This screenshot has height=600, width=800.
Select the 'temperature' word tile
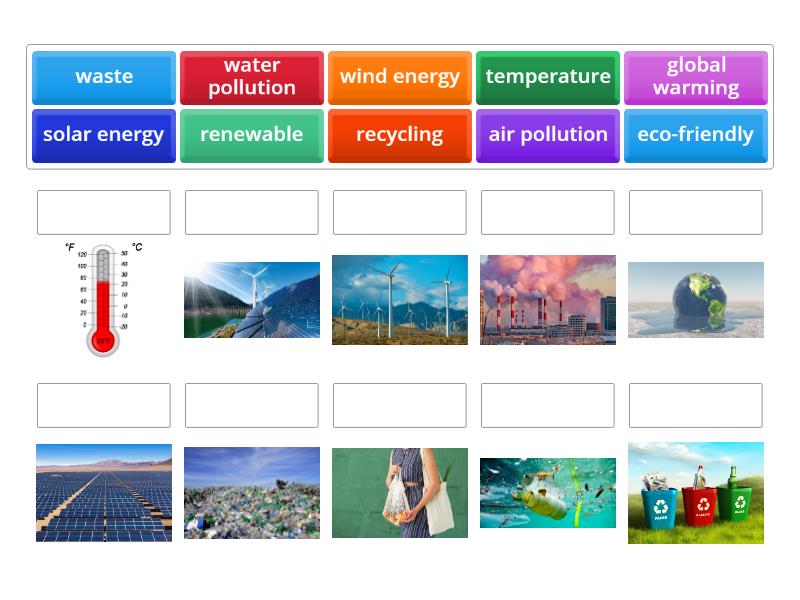[547, 77]
